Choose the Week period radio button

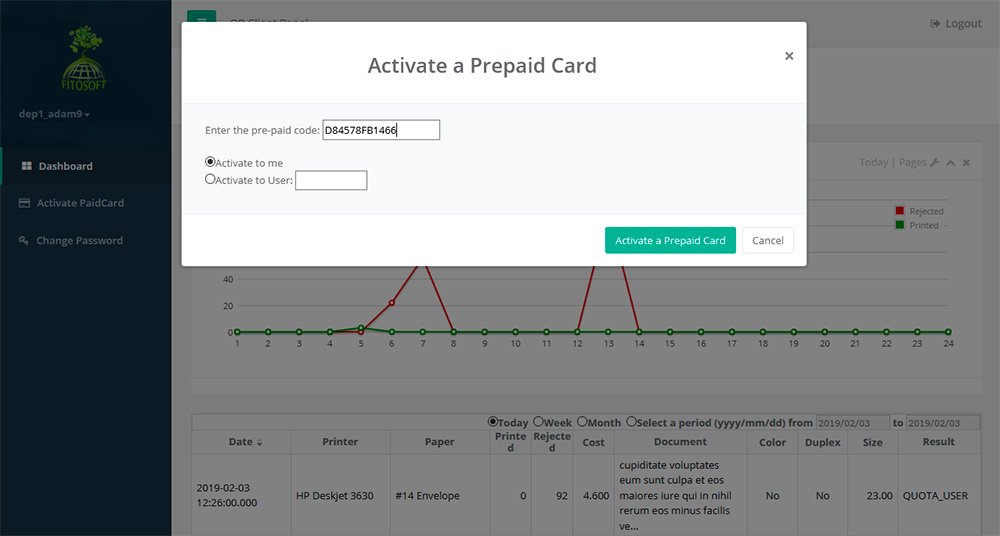538,422
